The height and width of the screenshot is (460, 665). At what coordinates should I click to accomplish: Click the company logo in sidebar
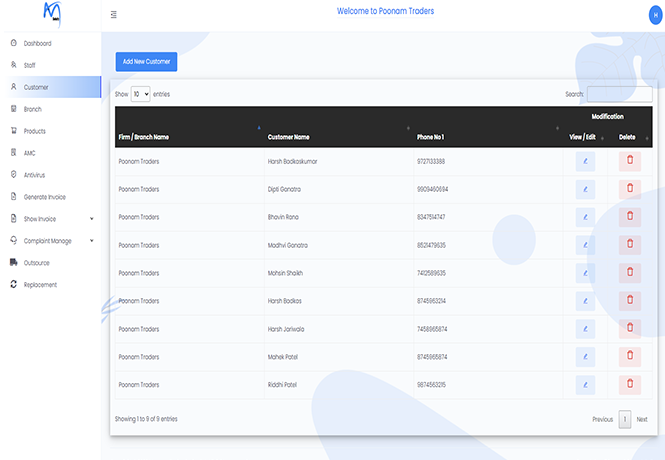coord(53,14)
